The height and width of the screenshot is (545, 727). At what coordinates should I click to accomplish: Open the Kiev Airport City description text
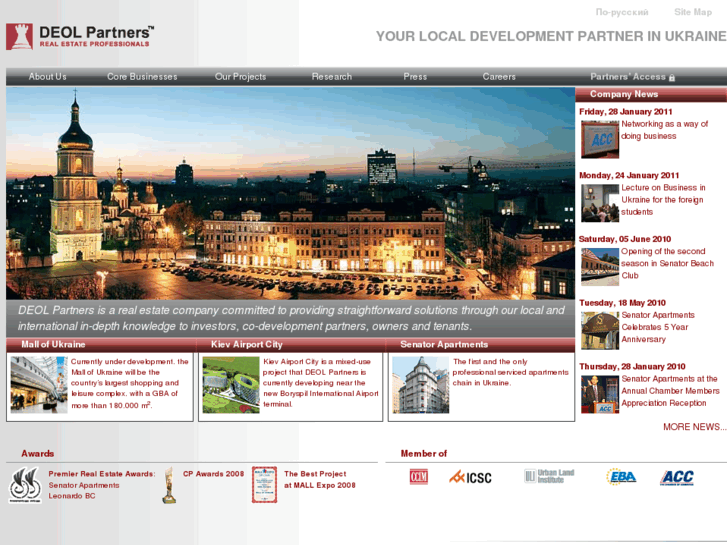coord(320,383)
